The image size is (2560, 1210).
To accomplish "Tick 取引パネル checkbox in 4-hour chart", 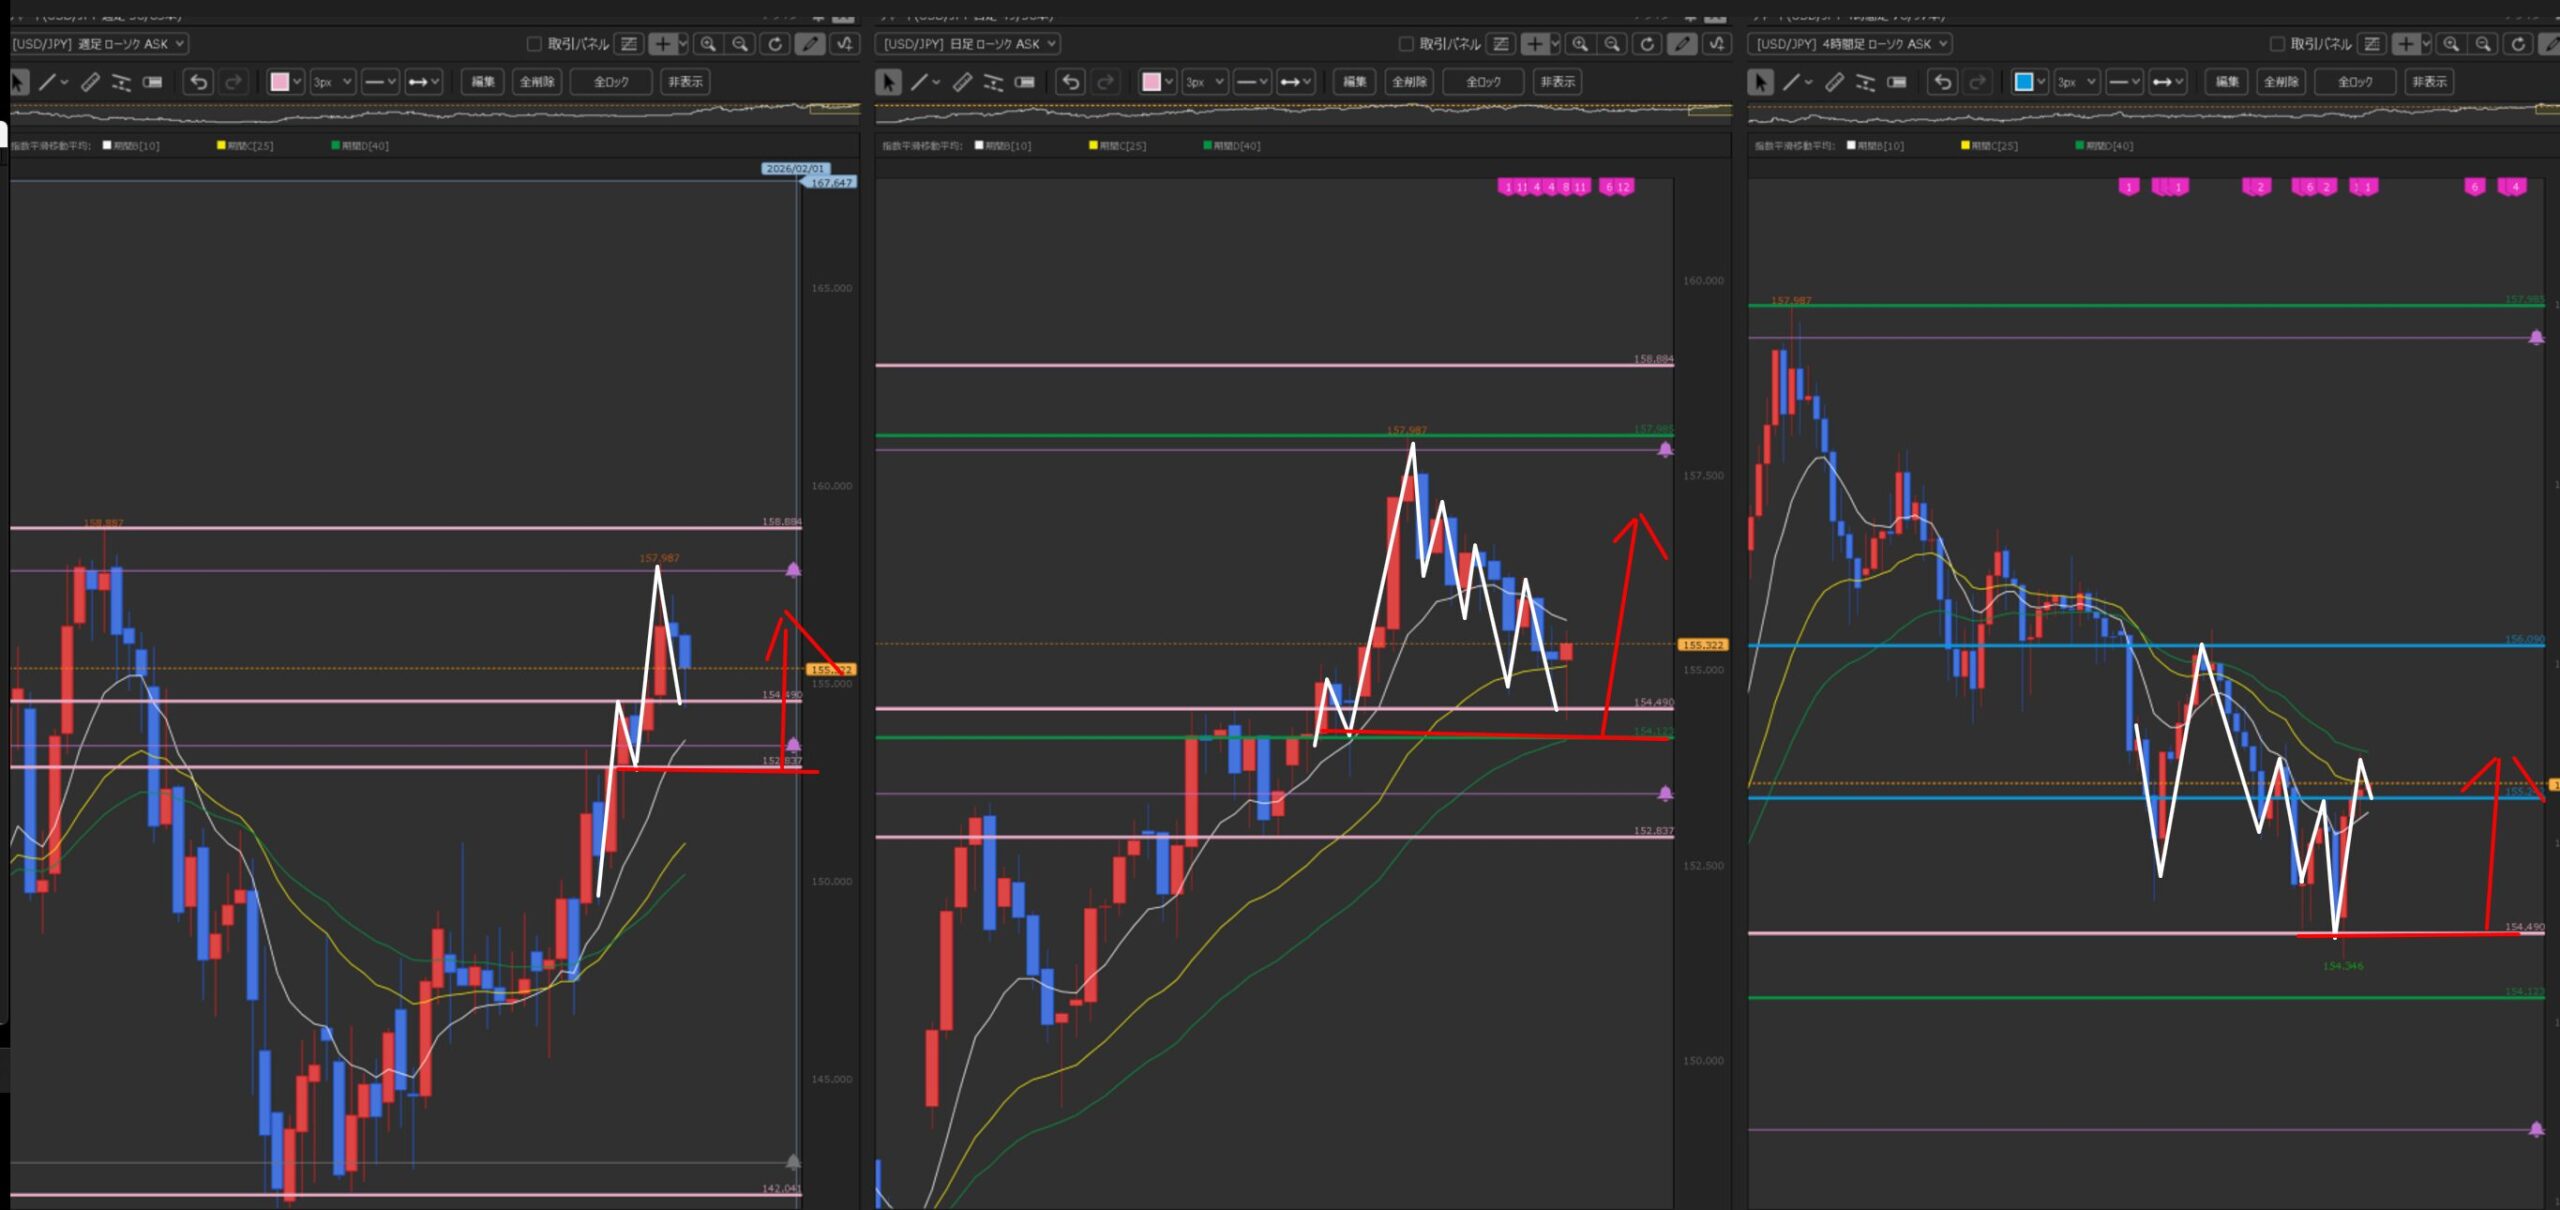I will [x=2277, y=44].
